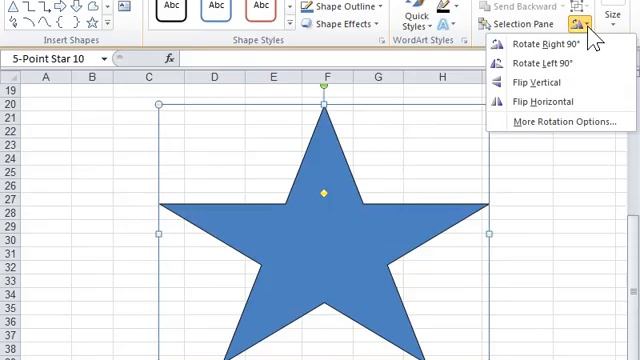Choose Flip Vertical from rotate menu
The image size is (640, 360).
[562, 82]
